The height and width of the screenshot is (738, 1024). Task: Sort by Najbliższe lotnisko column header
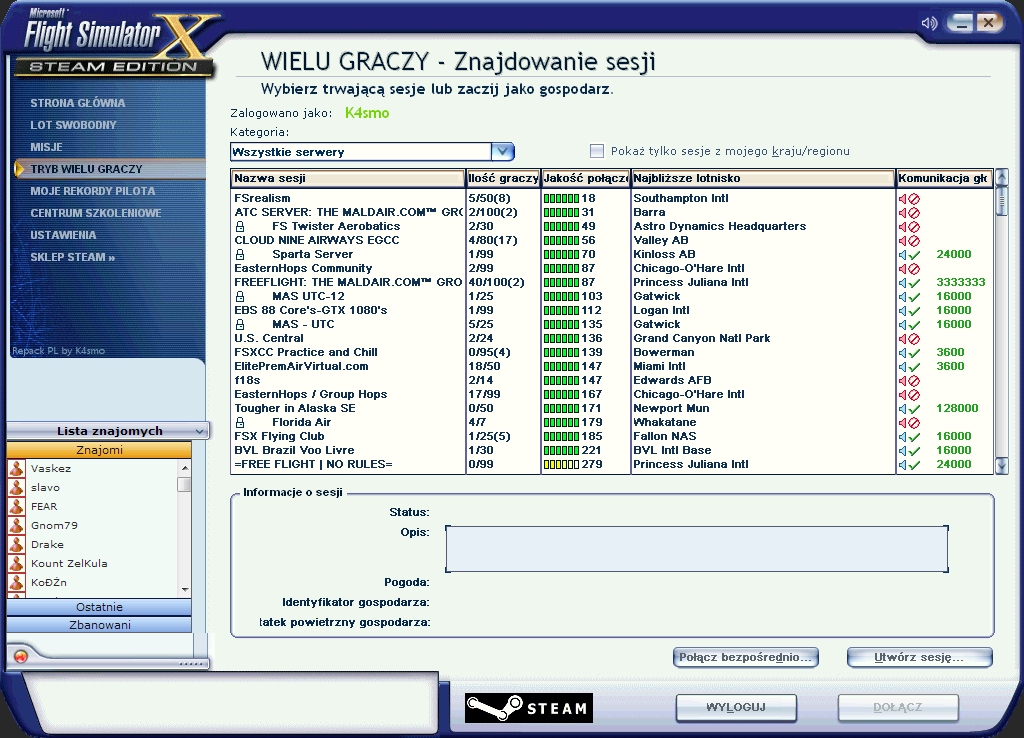click(x=763, y=178)
